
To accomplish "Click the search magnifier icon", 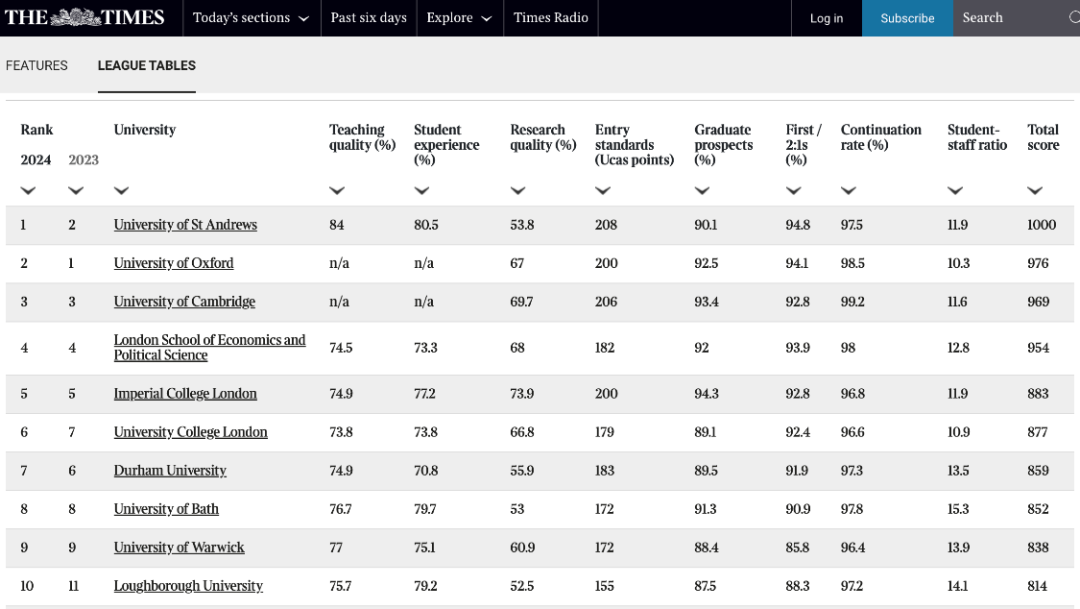I will pyautogui.click(x=1074, y=18).
